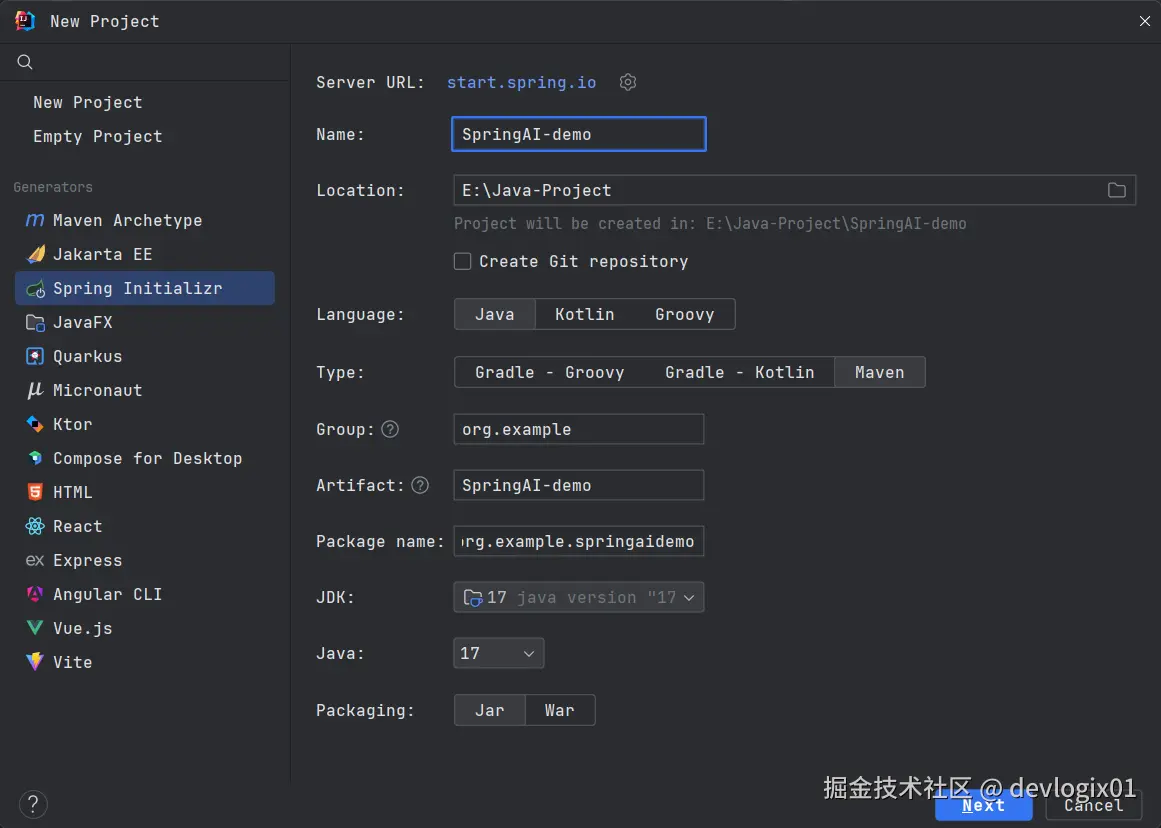Click the Vue.js icon
Image resolution: width=1161 pixels, height=828 pixels.
pos(35,628)
